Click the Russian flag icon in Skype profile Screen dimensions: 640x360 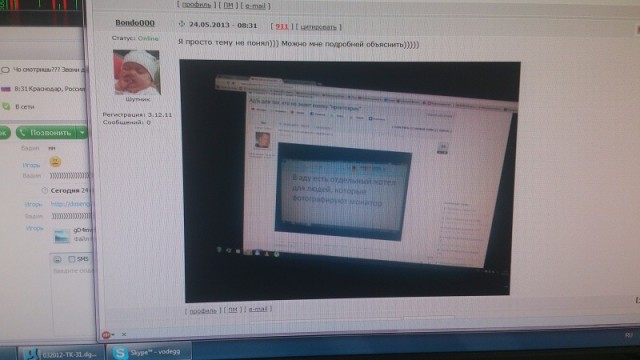pos(6,88)
